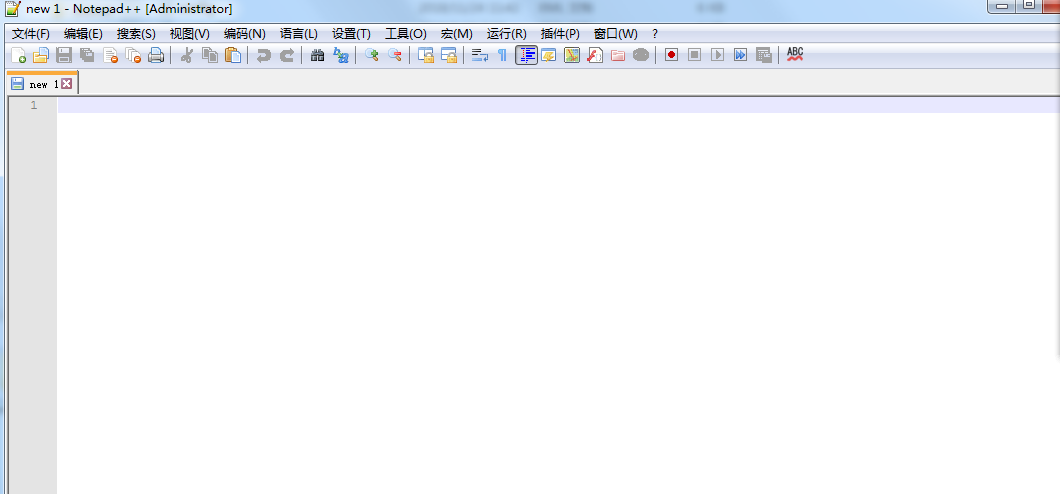This screenshot has height=494, width=1060.
Task: Click the Print icon in toolbar
Action: (156, 55)
